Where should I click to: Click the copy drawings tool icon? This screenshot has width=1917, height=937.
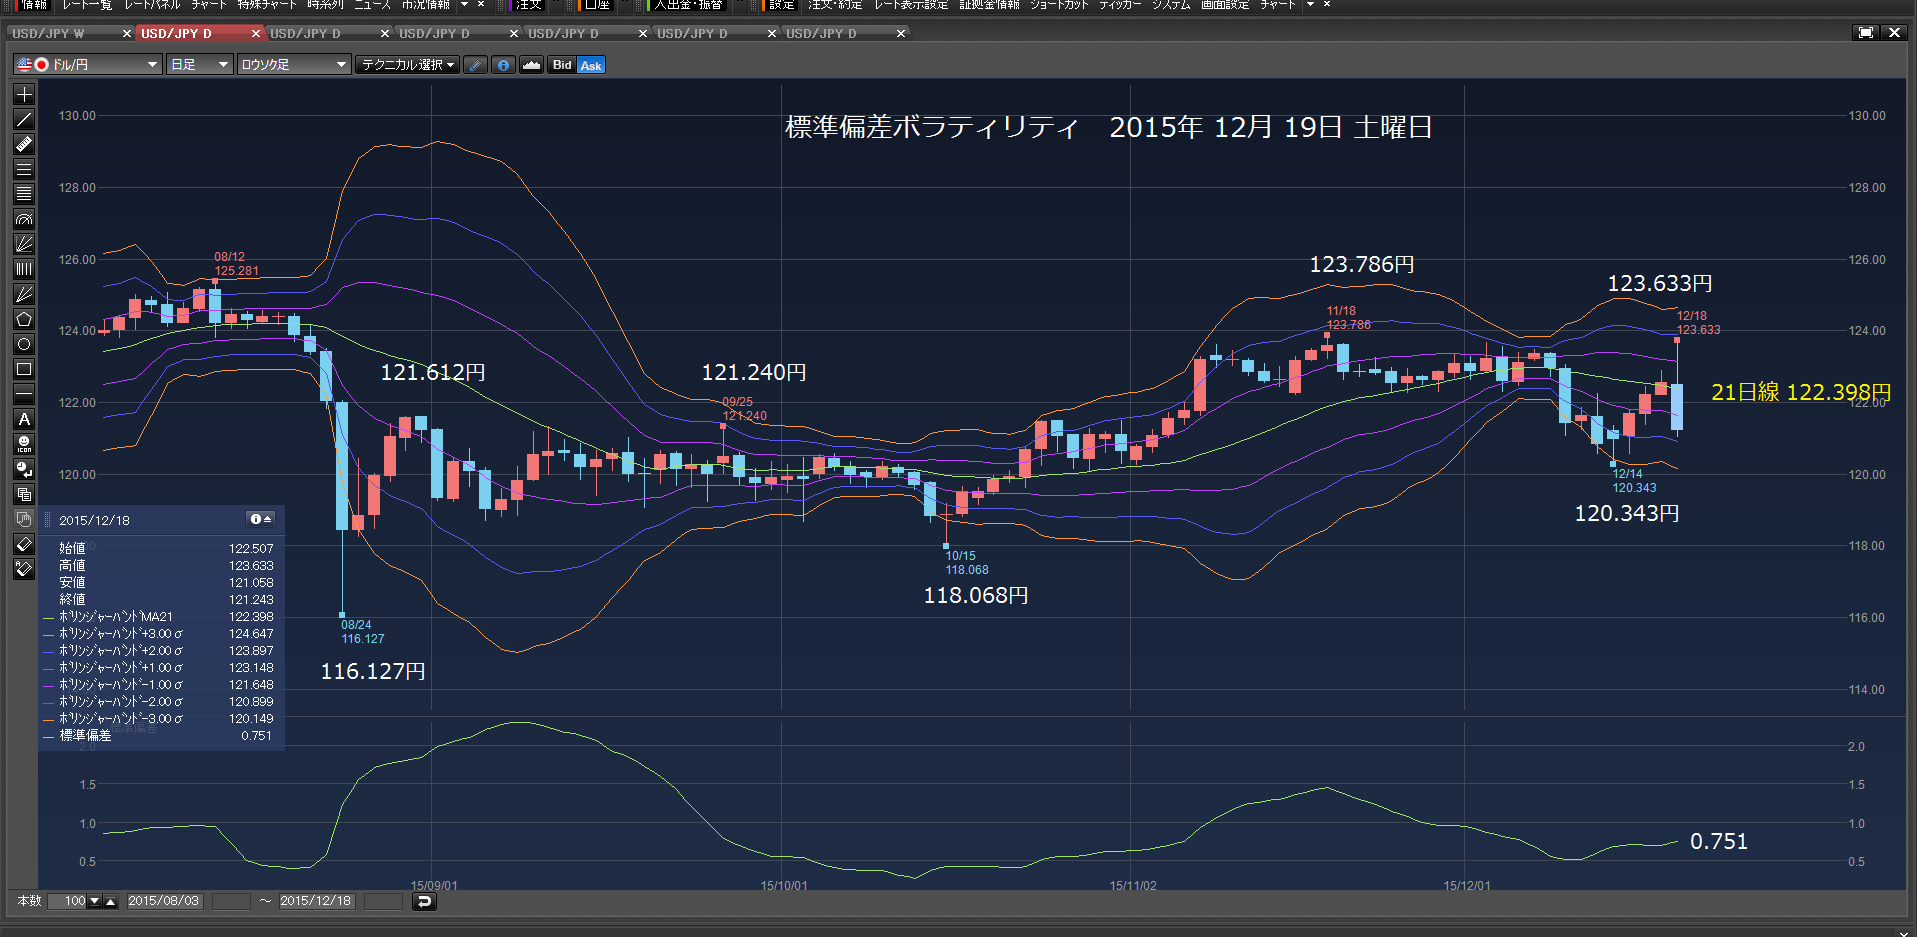(x=24, y=494)
